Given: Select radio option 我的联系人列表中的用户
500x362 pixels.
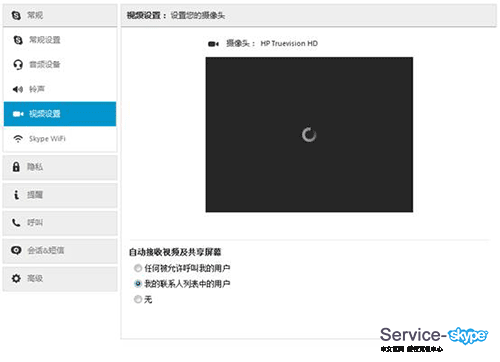Looking at the screenshot, I should tap(138, 284).
